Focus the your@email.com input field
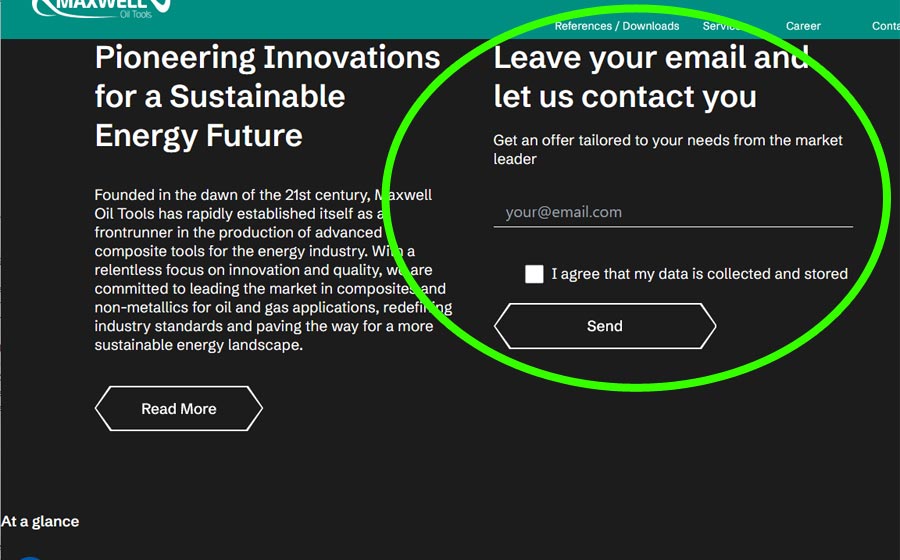 pyautogui.click(x=673, y=212)
